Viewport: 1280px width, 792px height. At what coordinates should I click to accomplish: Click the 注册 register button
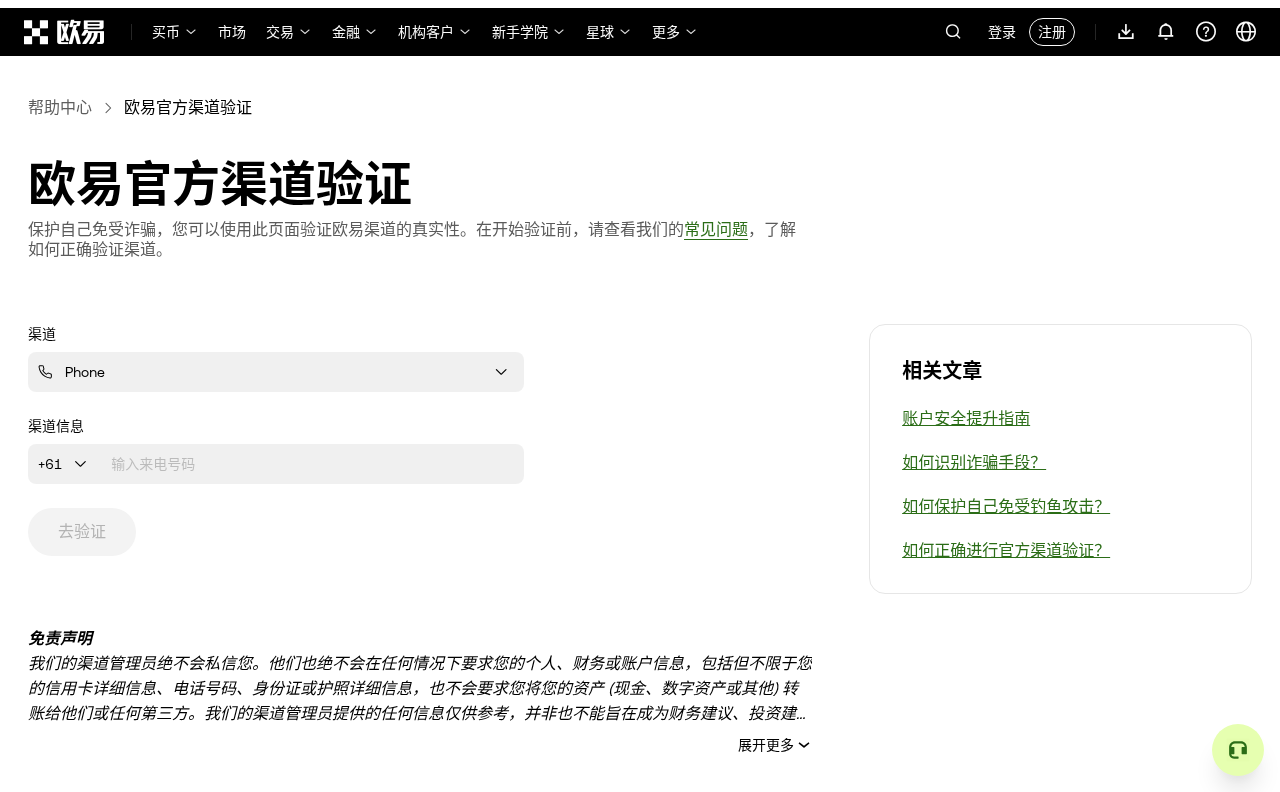[x=1052, y=32]
